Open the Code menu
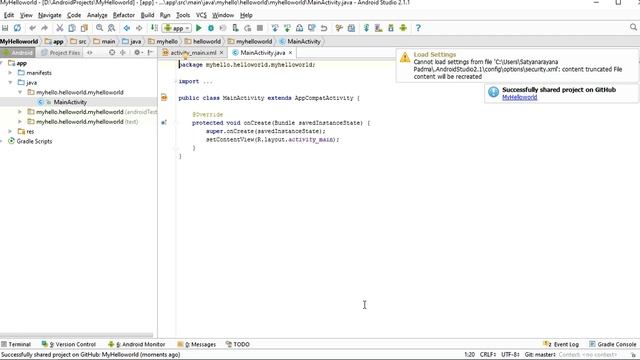This screenshot has height=360, width=640. click(x=74, y=15)
